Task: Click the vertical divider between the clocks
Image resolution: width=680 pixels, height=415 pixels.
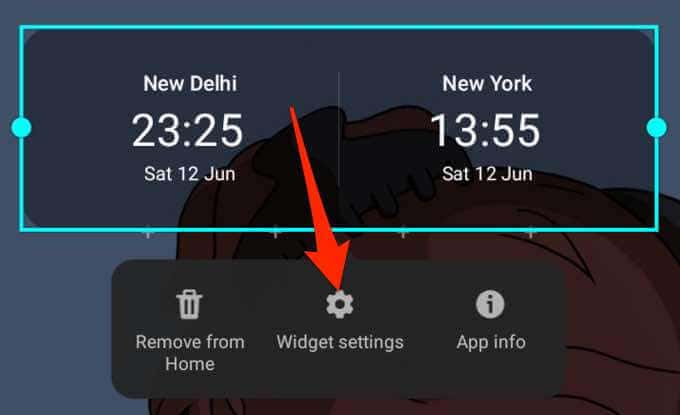Action: [x=338, y=130]
